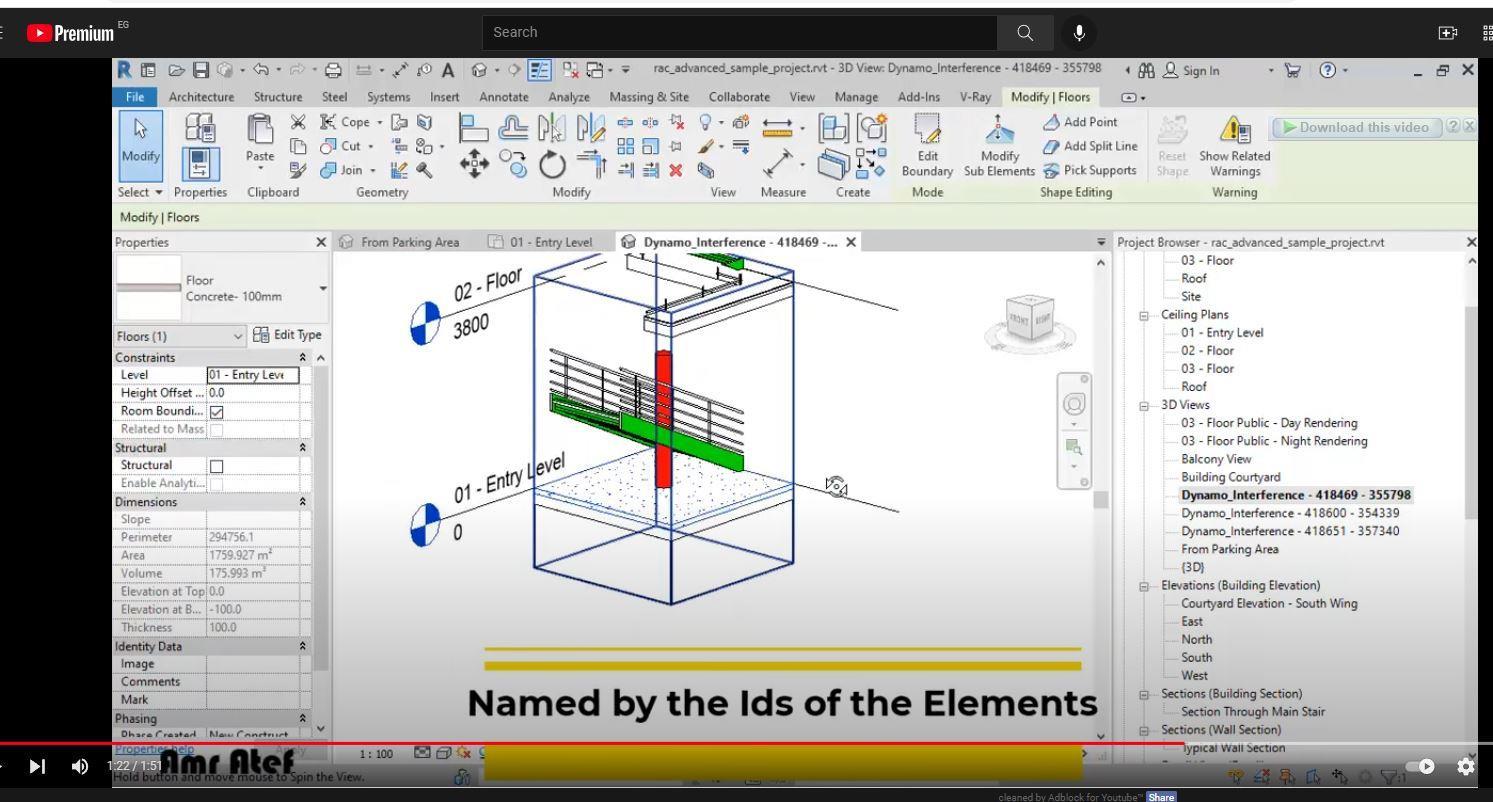This screenshot has width=1493, height=802.
Task: Open the Select panel dropdown
Action: click(142, 192)
